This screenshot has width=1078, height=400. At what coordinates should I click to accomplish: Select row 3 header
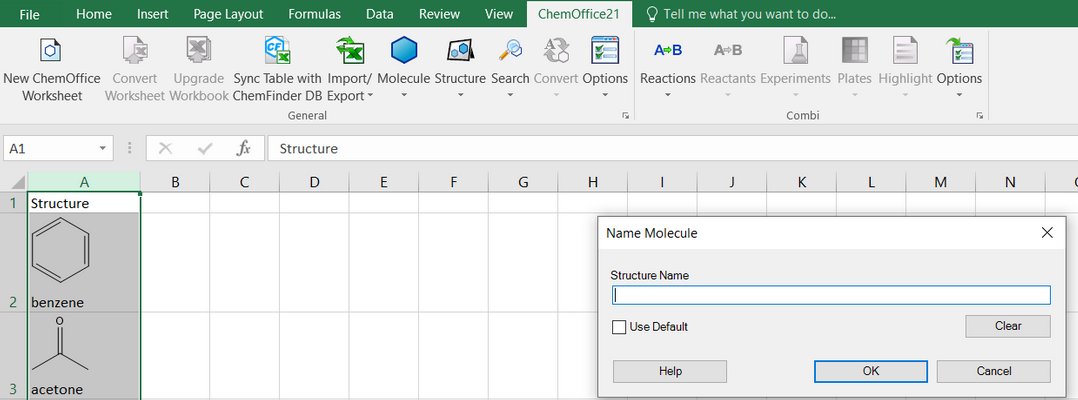pyautogui.click(x=13, y=355)
